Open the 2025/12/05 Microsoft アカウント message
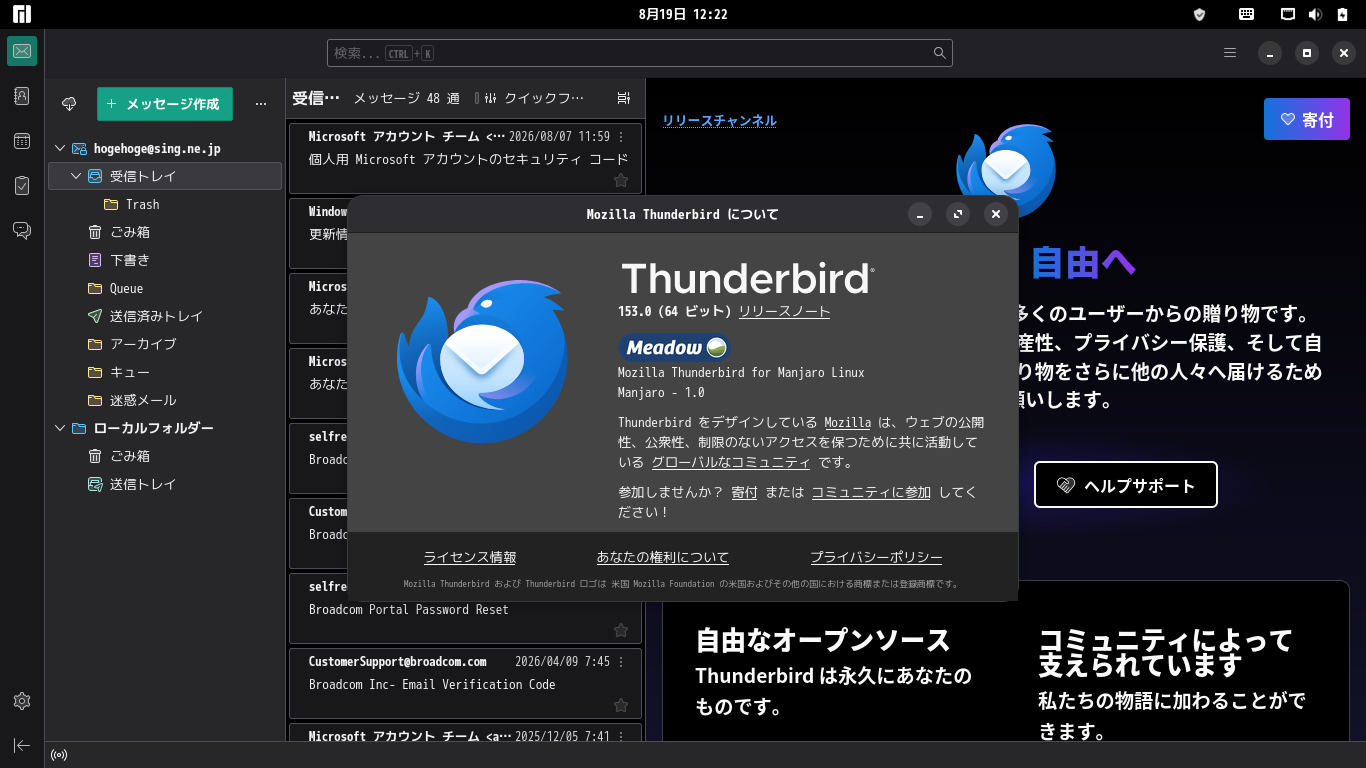This screenshot has width=1366, height=768. click(465, 734)
